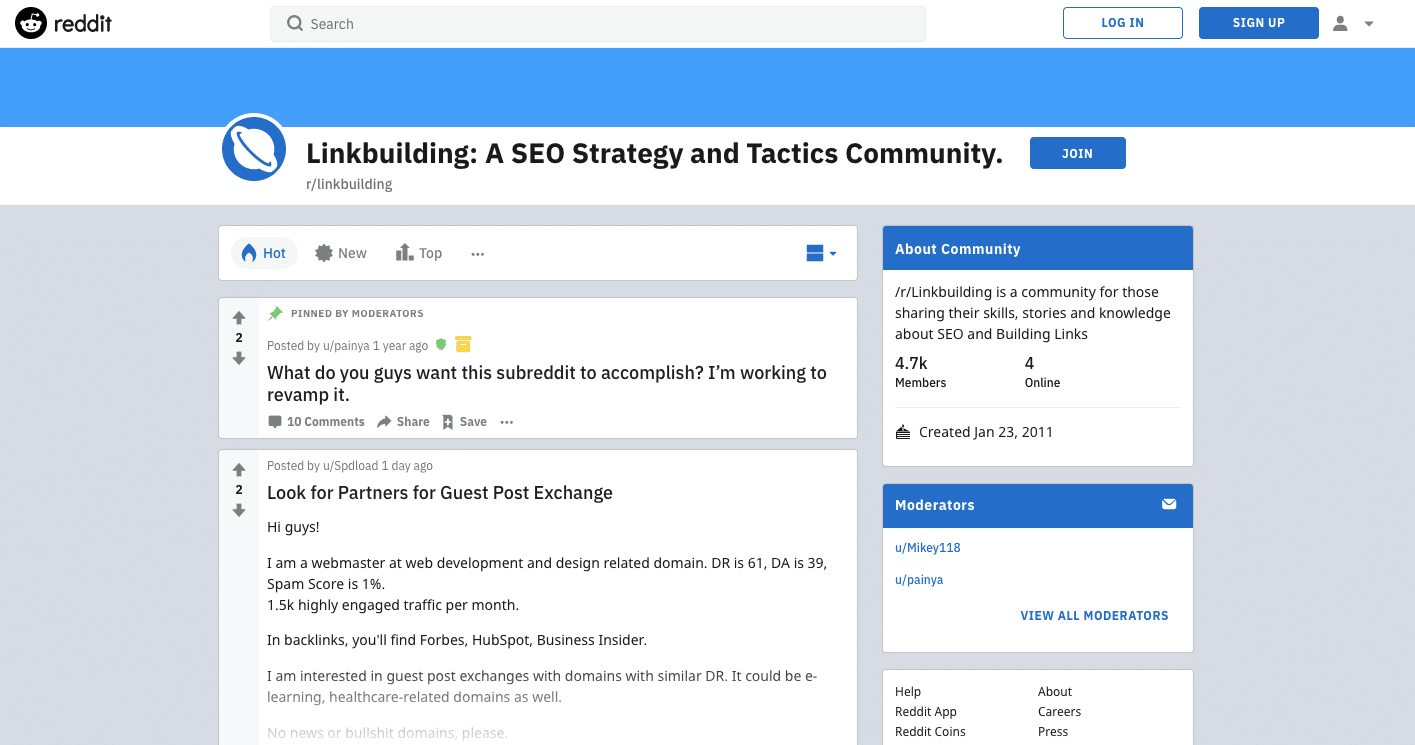Save the pinned post with bookmark icon

464,422
